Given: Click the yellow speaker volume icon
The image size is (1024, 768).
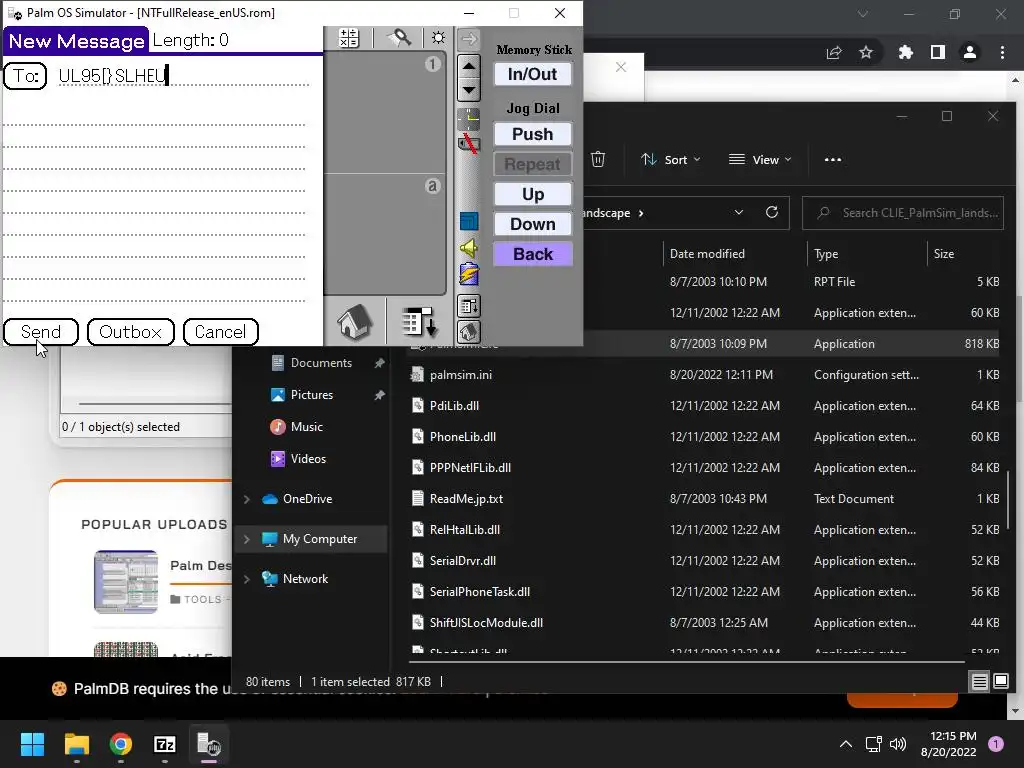Looking at the screenshot, I should 469,248.
